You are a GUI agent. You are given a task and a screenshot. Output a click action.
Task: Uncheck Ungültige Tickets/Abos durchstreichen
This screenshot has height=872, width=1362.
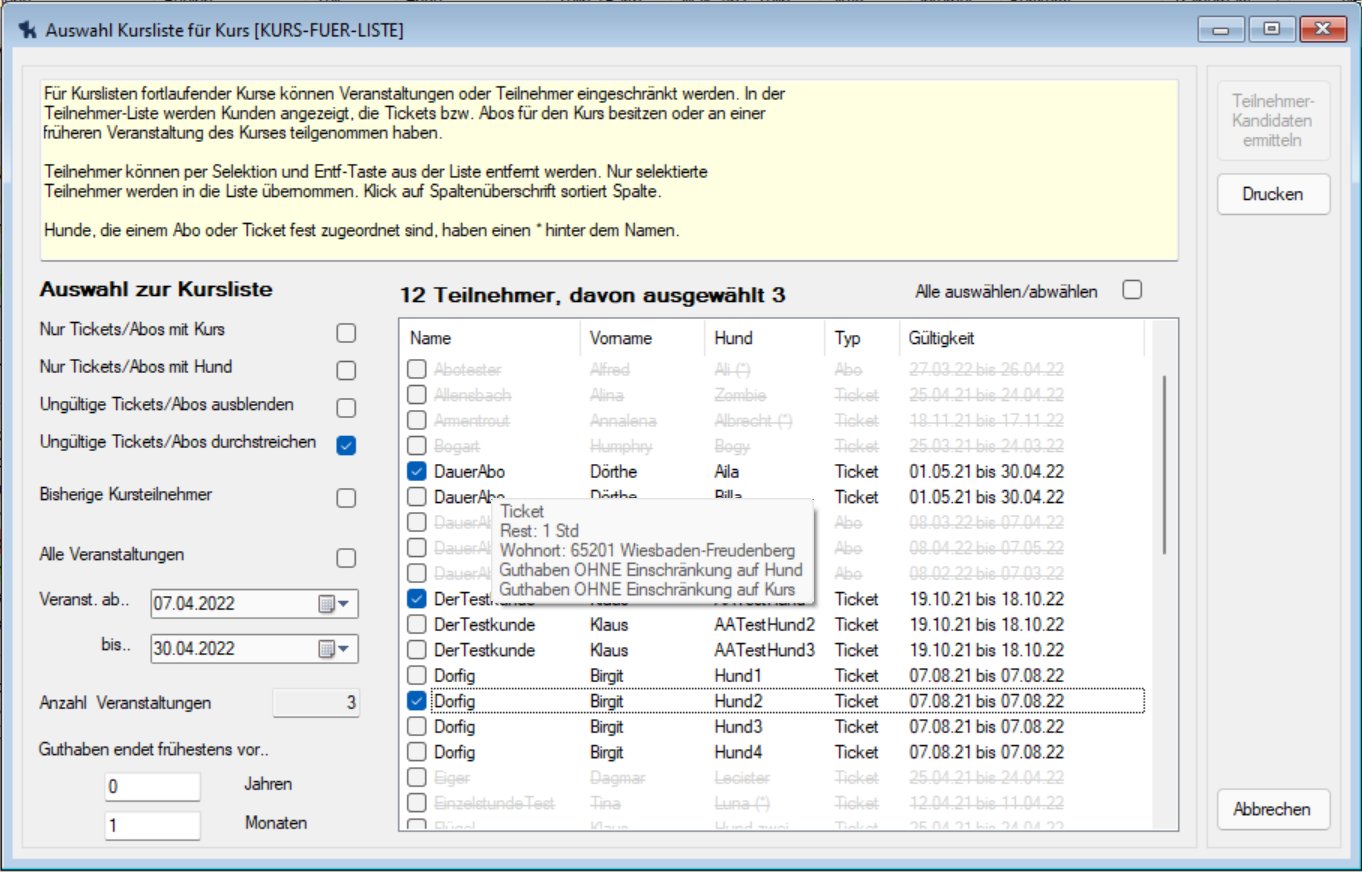(x=346, y=446)
